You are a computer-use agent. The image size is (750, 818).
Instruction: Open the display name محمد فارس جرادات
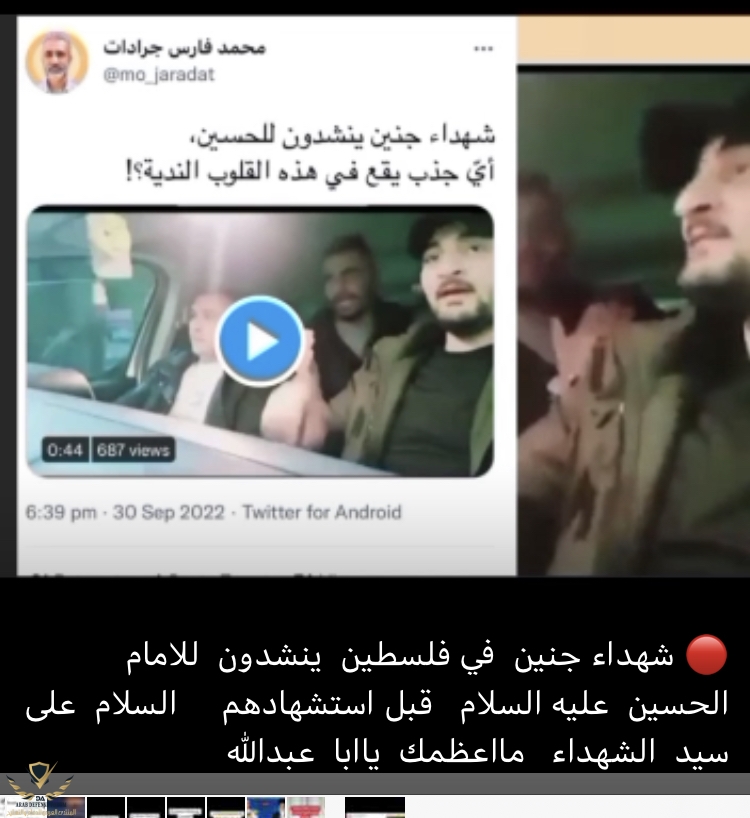coord(185,47)
